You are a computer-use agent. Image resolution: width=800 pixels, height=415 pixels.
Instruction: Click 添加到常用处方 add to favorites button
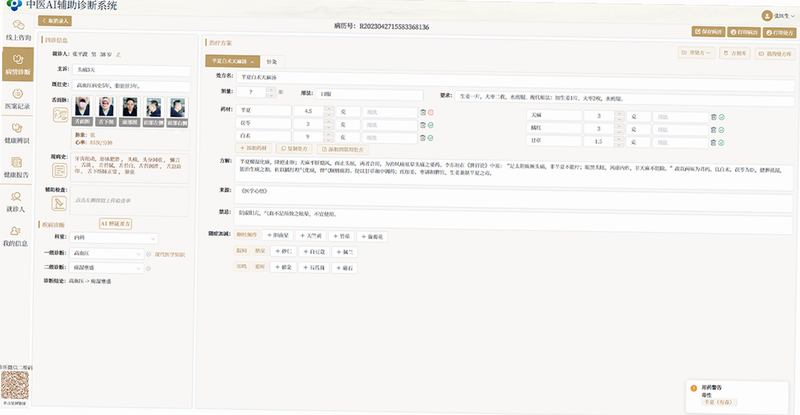point(343,150)
